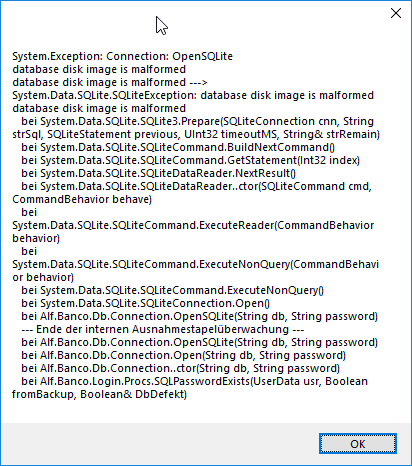The width and height of the screenshot is (412, 466).
Task: Click the CommandBehavior behave) text
Action: pyautogui.click(x=82, y=199)
